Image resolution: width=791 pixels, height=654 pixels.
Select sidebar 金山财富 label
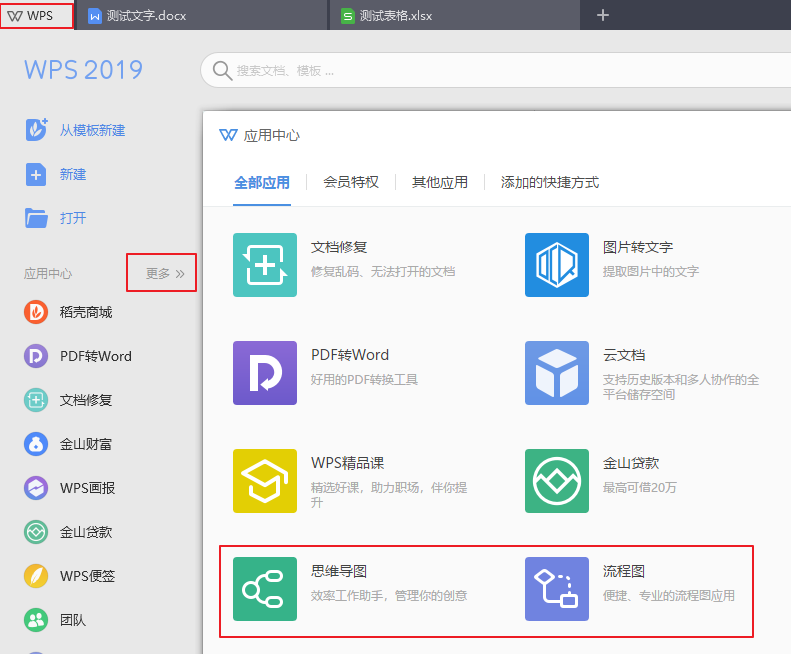tap(86, 444)
